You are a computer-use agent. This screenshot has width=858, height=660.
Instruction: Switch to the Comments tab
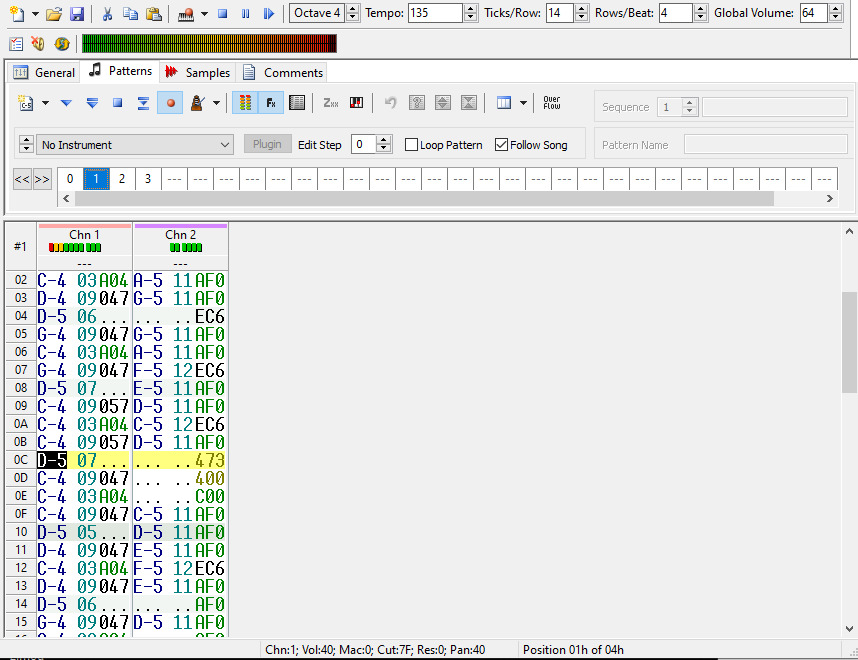[282, 72]
